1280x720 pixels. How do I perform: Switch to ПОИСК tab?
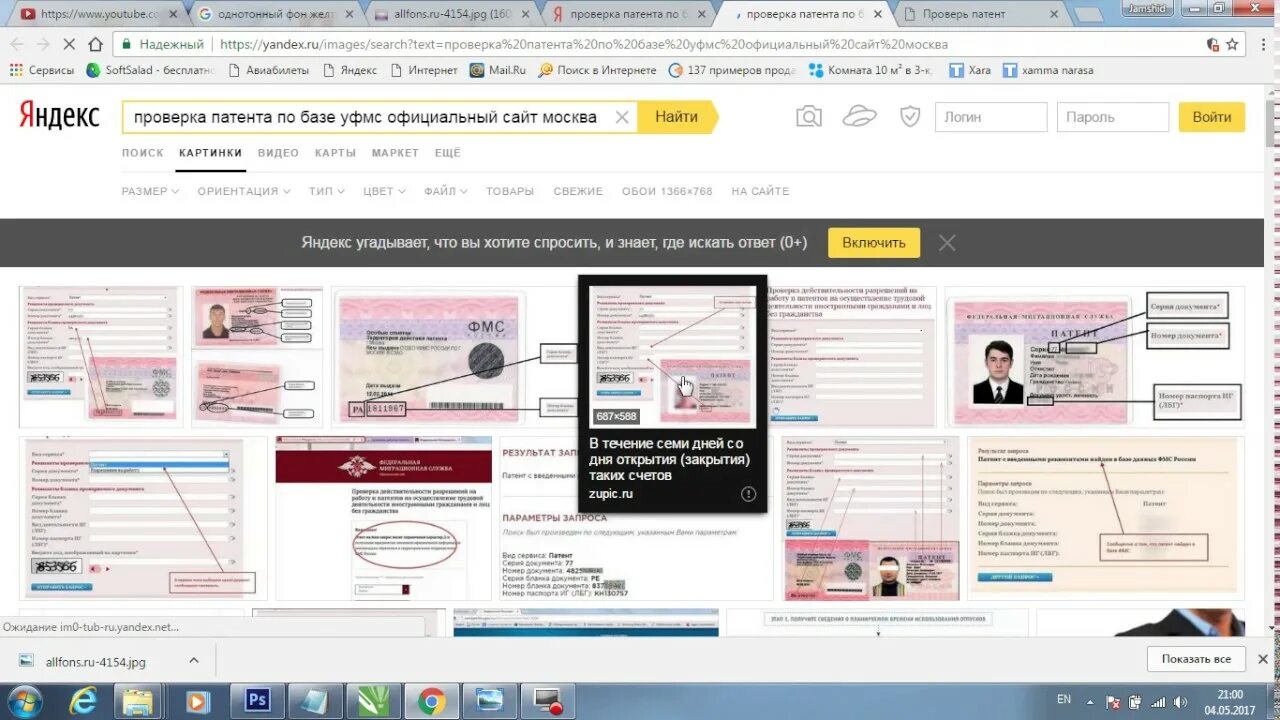tap(142, 153)
